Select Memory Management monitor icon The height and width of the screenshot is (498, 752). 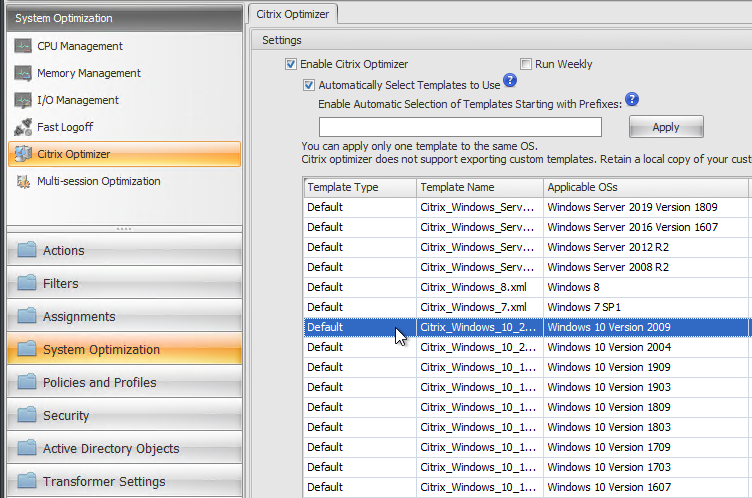pyautogui.click(x=23, y=73)
